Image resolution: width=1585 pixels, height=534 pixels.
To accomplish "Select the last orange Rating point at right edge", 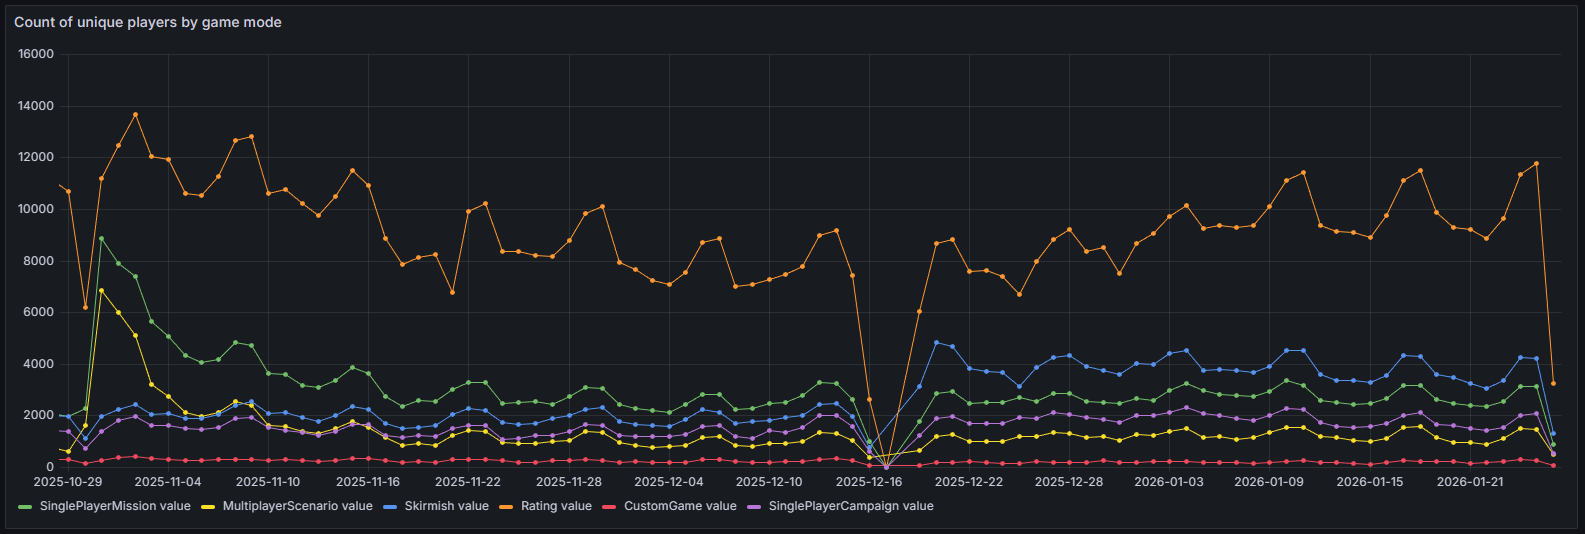I will 1553,383.
